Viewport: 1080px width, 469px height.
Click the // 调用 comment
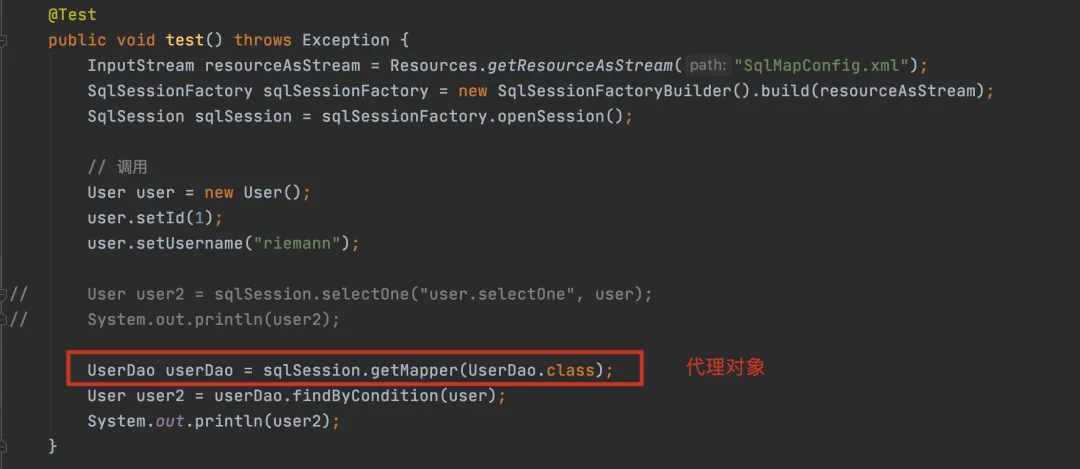click(117, 167)
